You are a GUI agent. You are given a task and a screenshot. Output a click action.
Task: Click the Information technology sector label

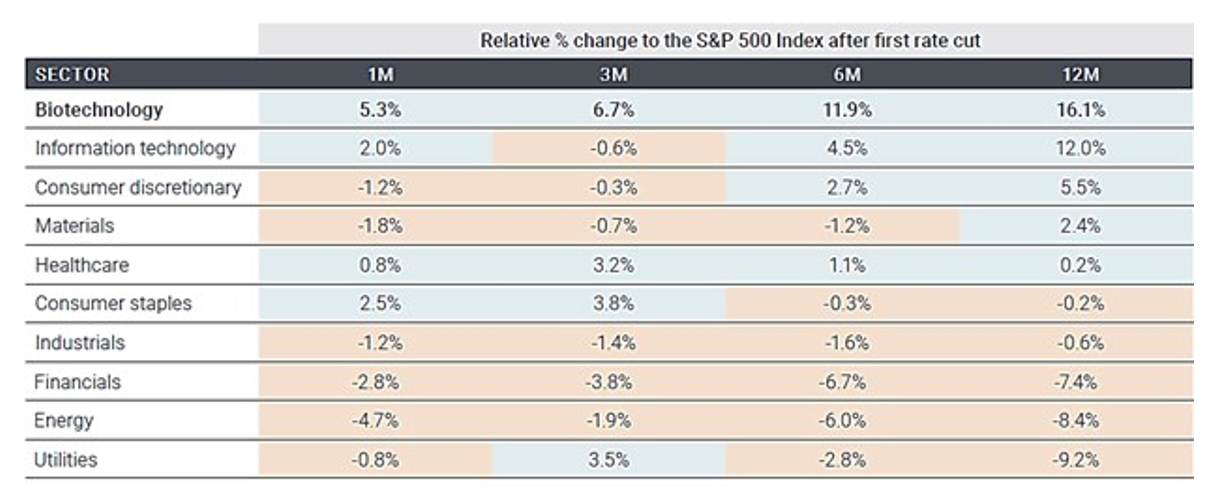[x=135, y=148]
